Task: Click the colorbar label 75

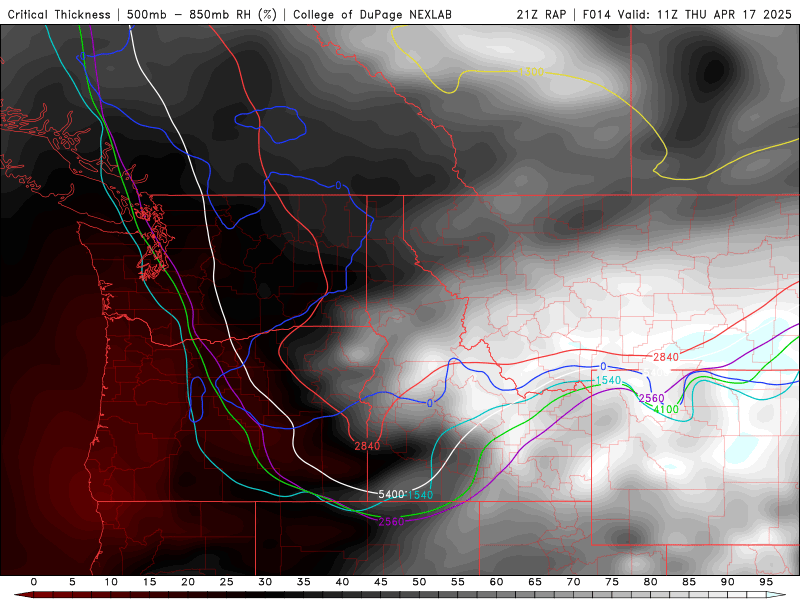Action: click(612, 582)
